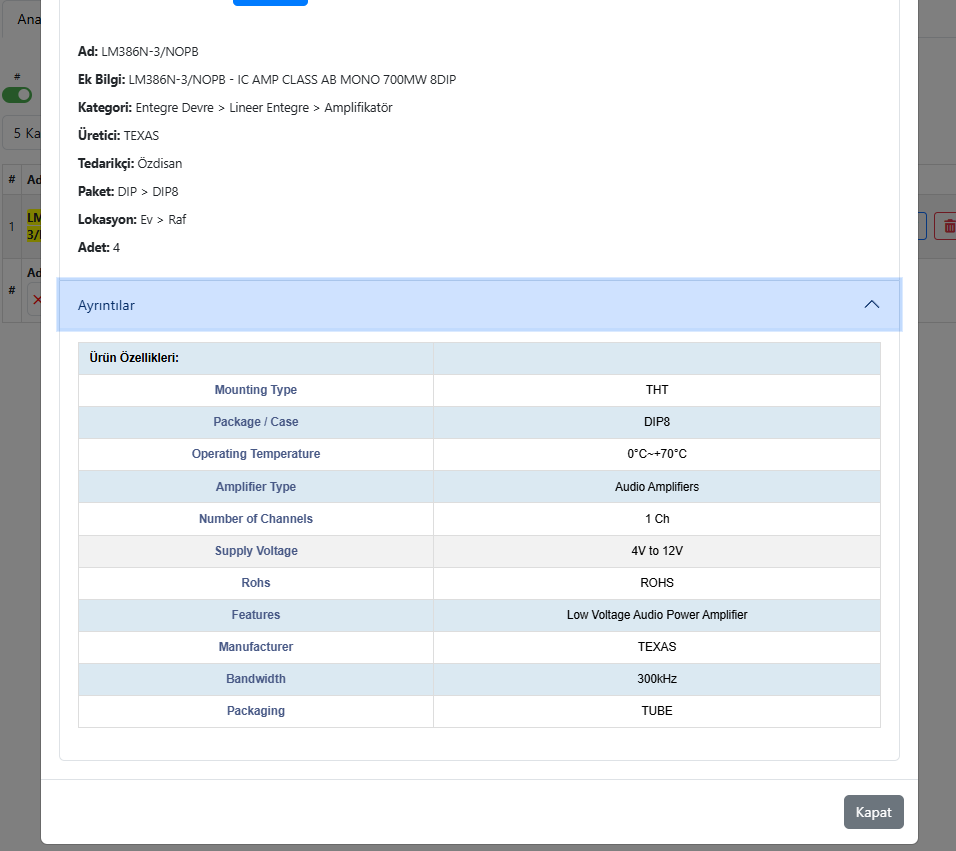Click the Low Voltage Audio Power Amplifier cell

[x=656, y=615]
